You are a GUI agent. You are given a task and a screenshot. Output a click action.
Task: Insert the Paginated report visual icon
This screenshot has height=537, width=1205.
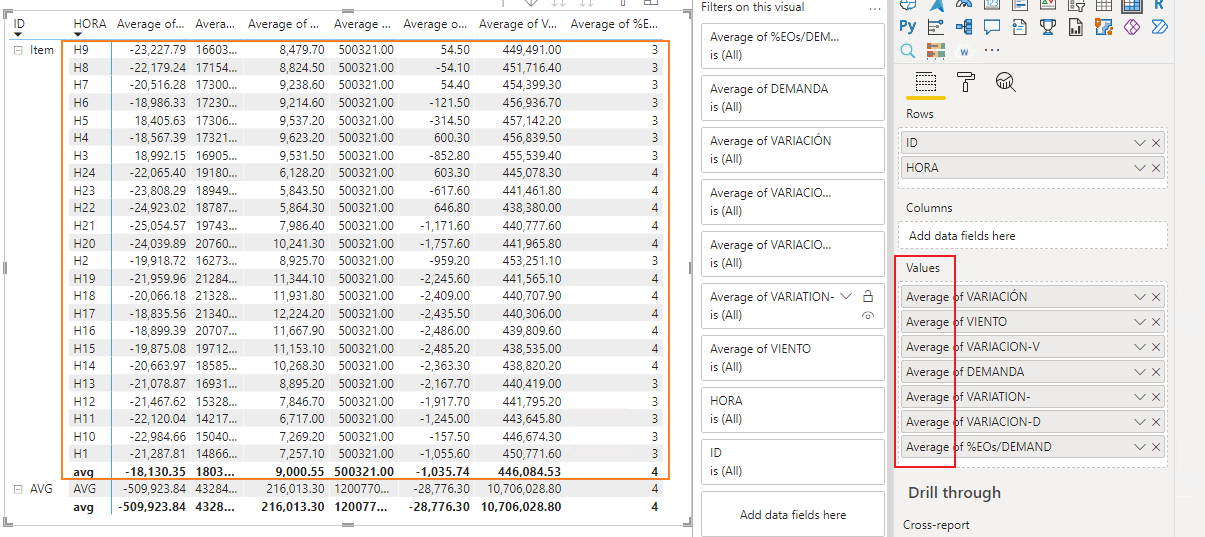click(1076, 27)
